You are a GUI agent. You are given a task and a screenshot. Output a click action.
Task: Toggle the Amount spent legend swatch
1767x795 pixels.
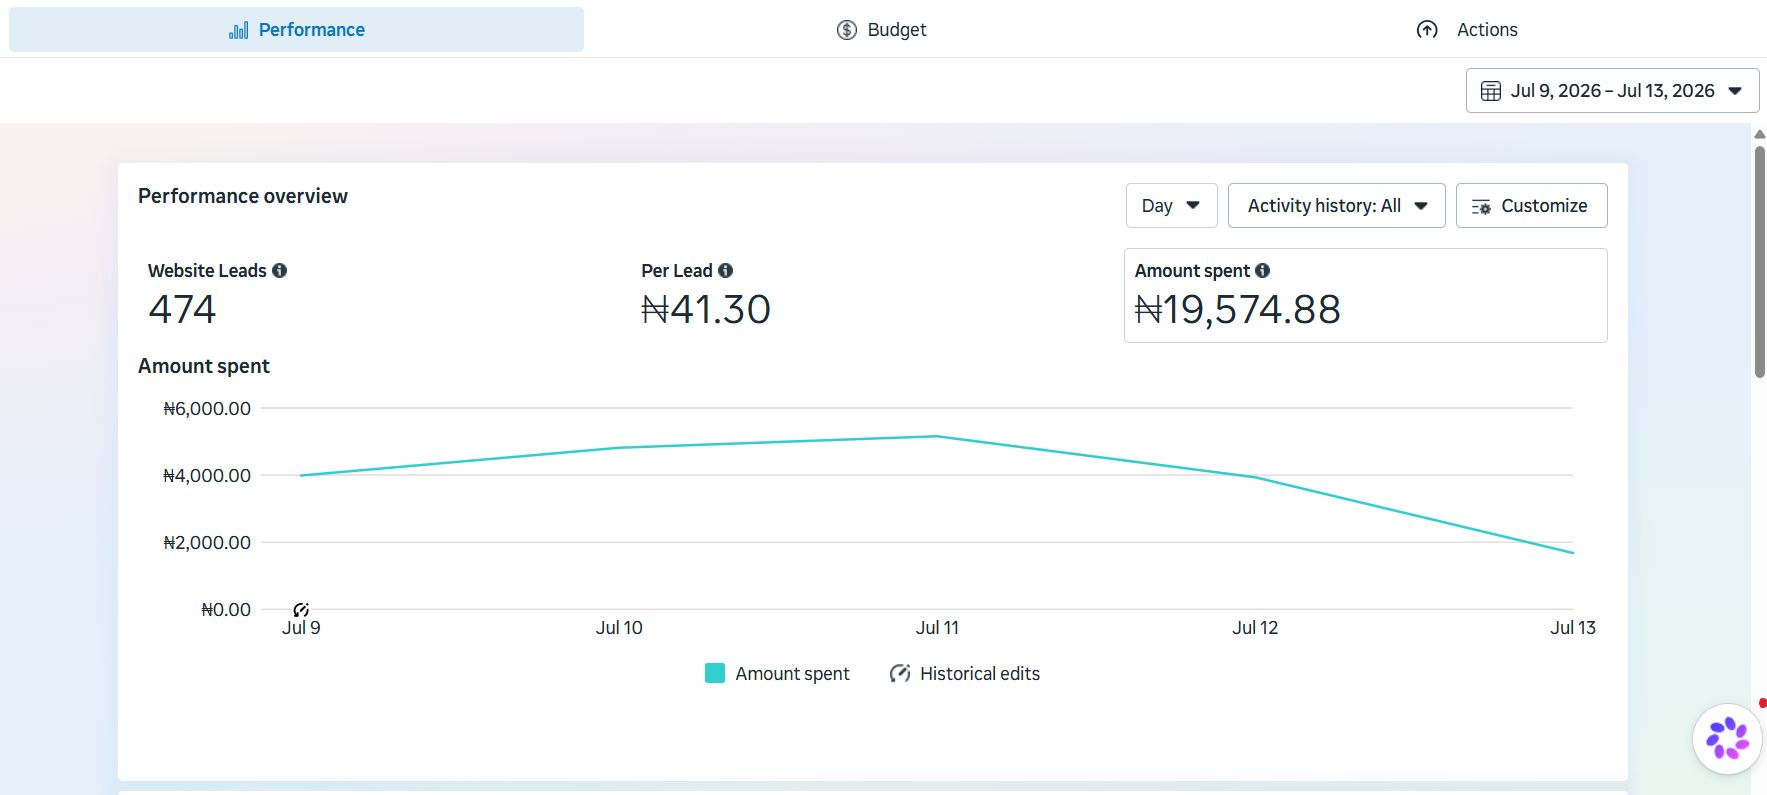(715, 673)
